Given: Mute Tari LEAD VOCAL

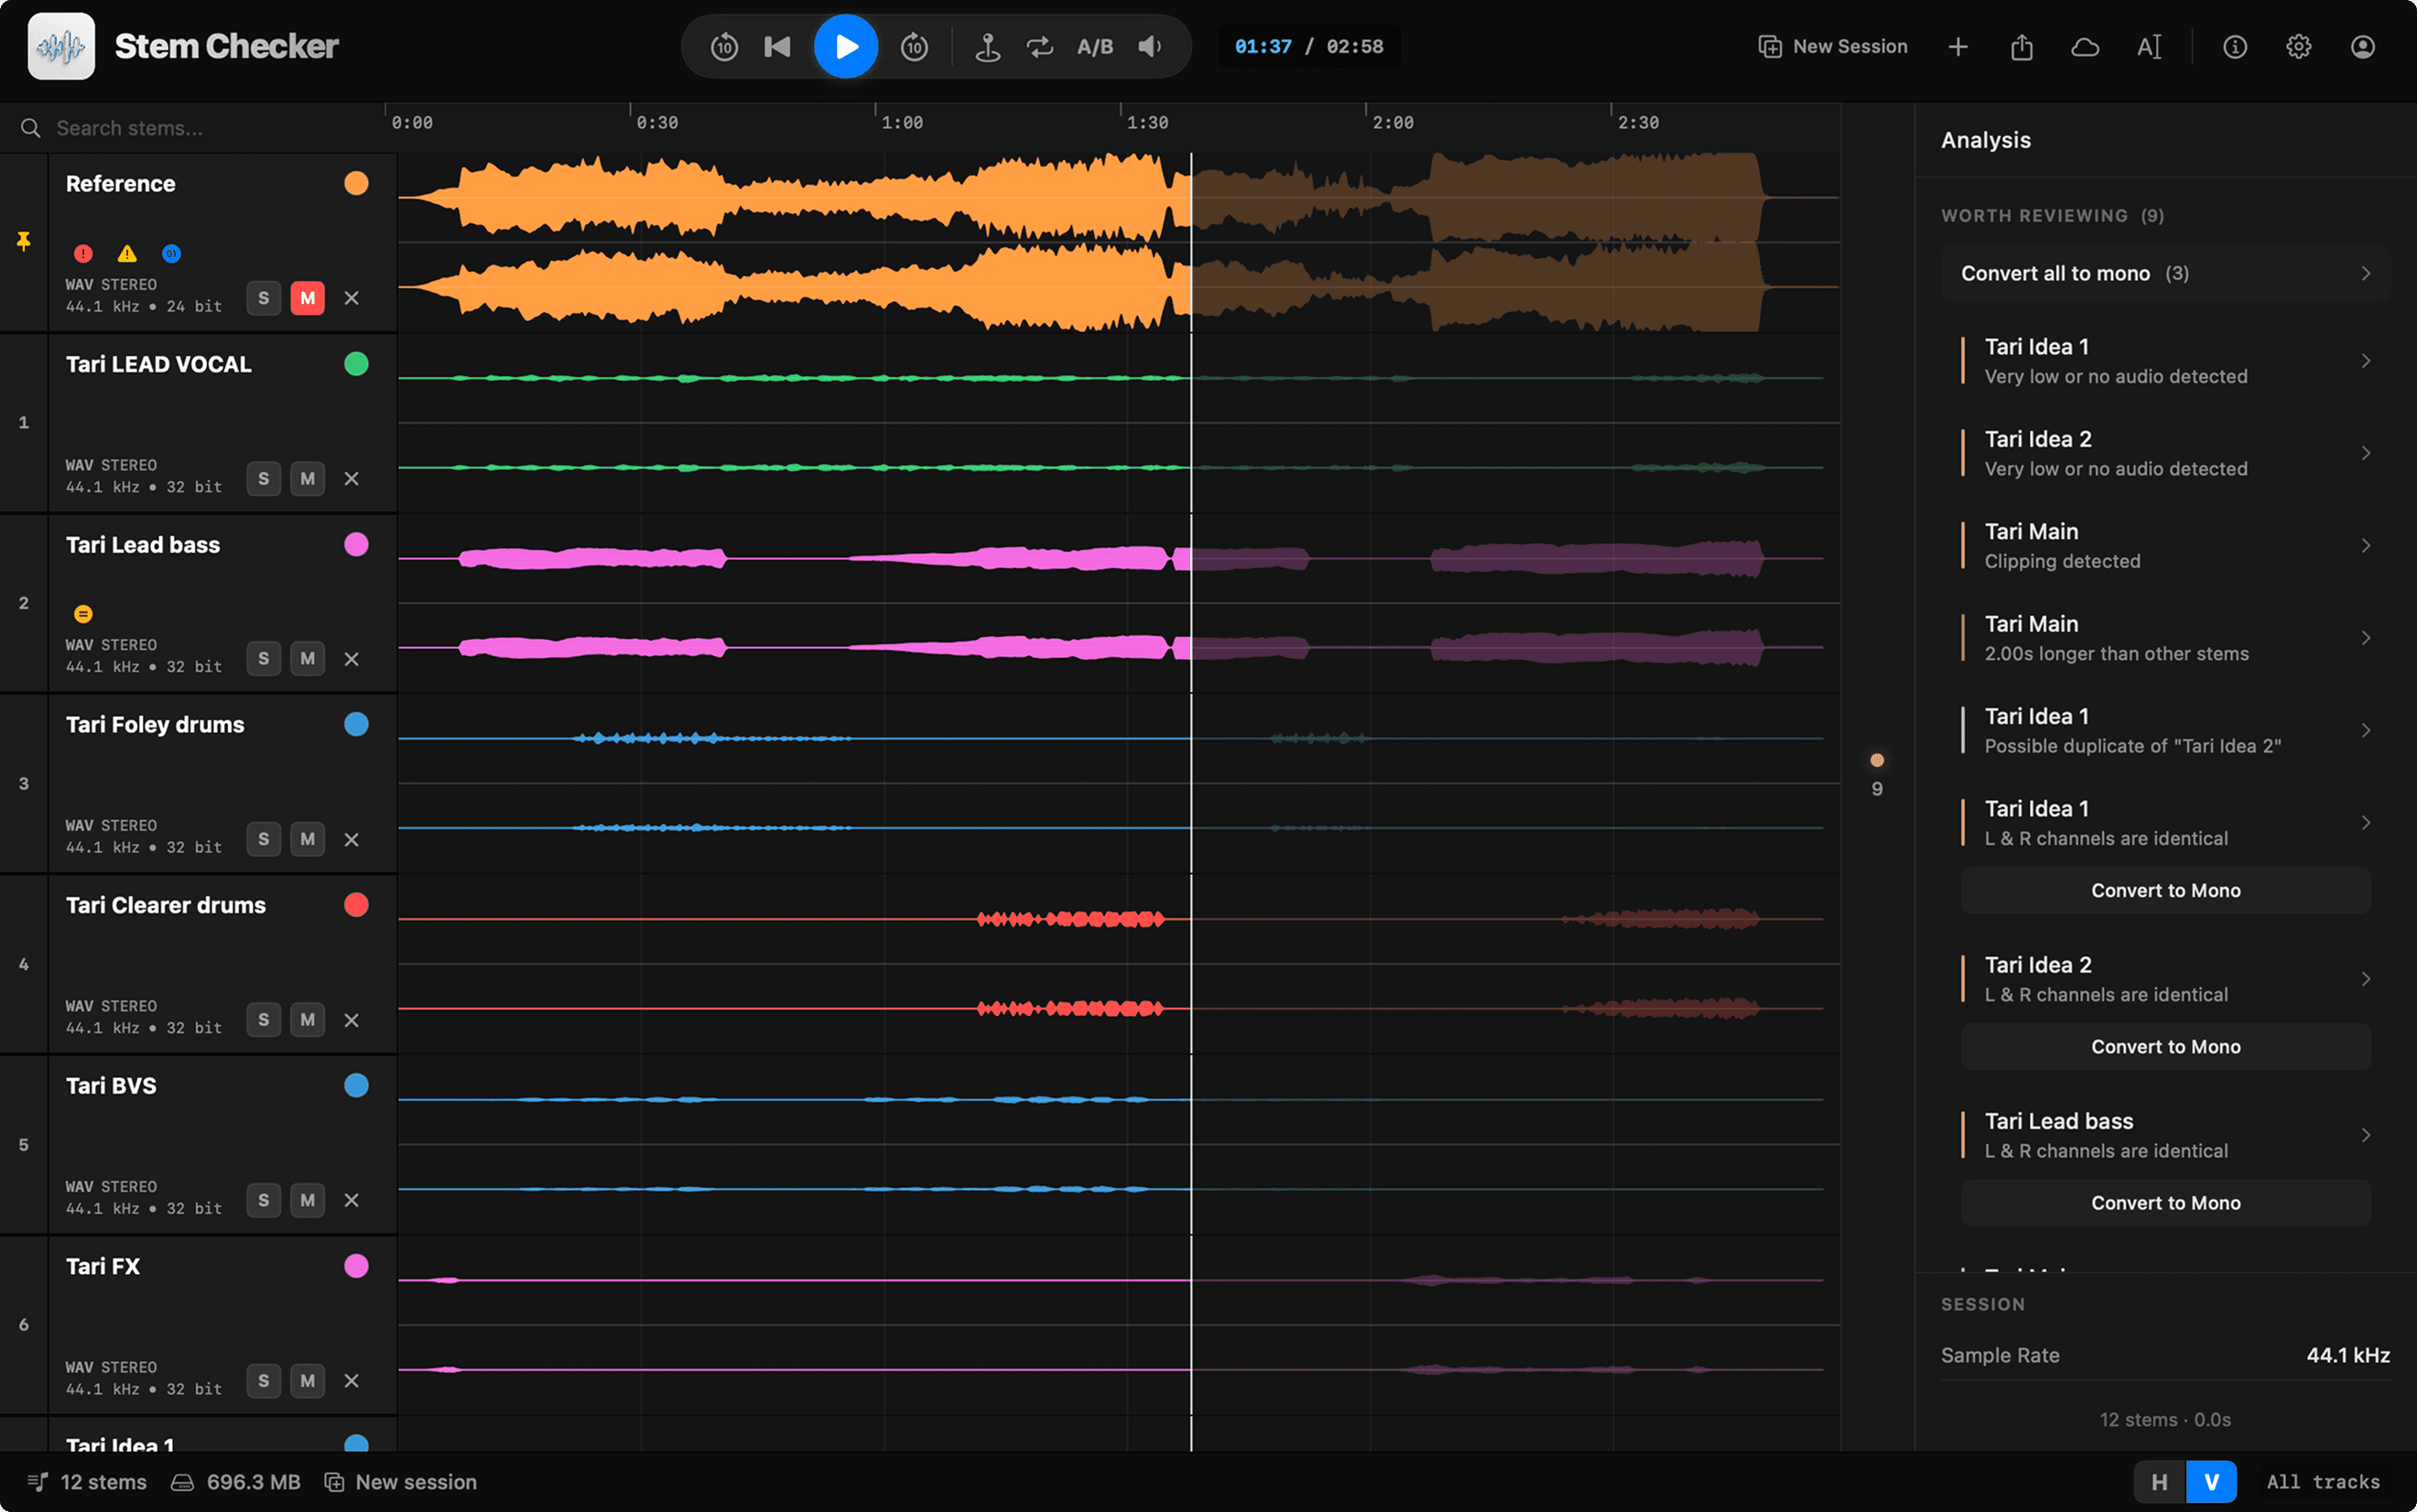Looking at the screenshot, I should pyautogui.click(x=307, y=479).
